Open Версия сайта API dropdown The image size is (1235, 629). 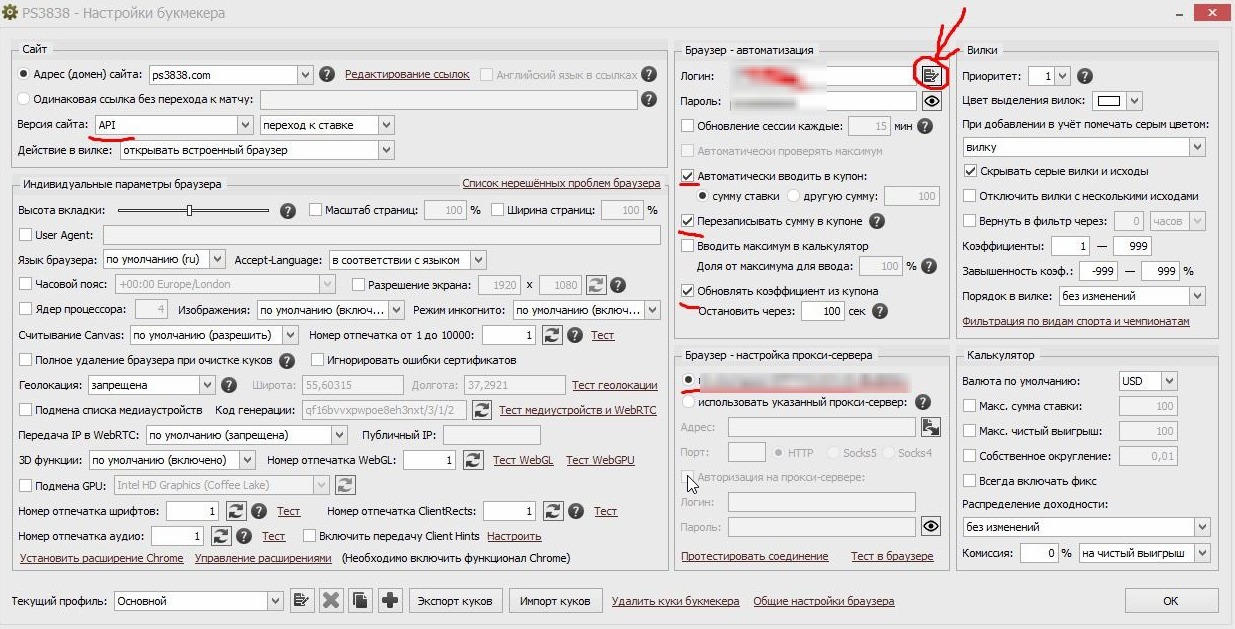pyautogui.click(x=174, y=124)
